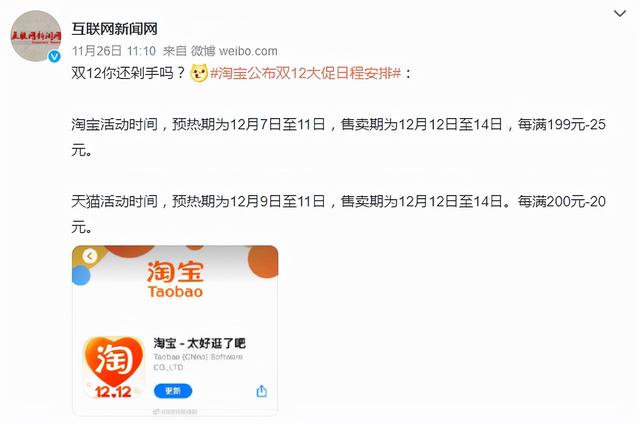Tap the share icon beside 更新
640x424 pixels.
point(262,391)
